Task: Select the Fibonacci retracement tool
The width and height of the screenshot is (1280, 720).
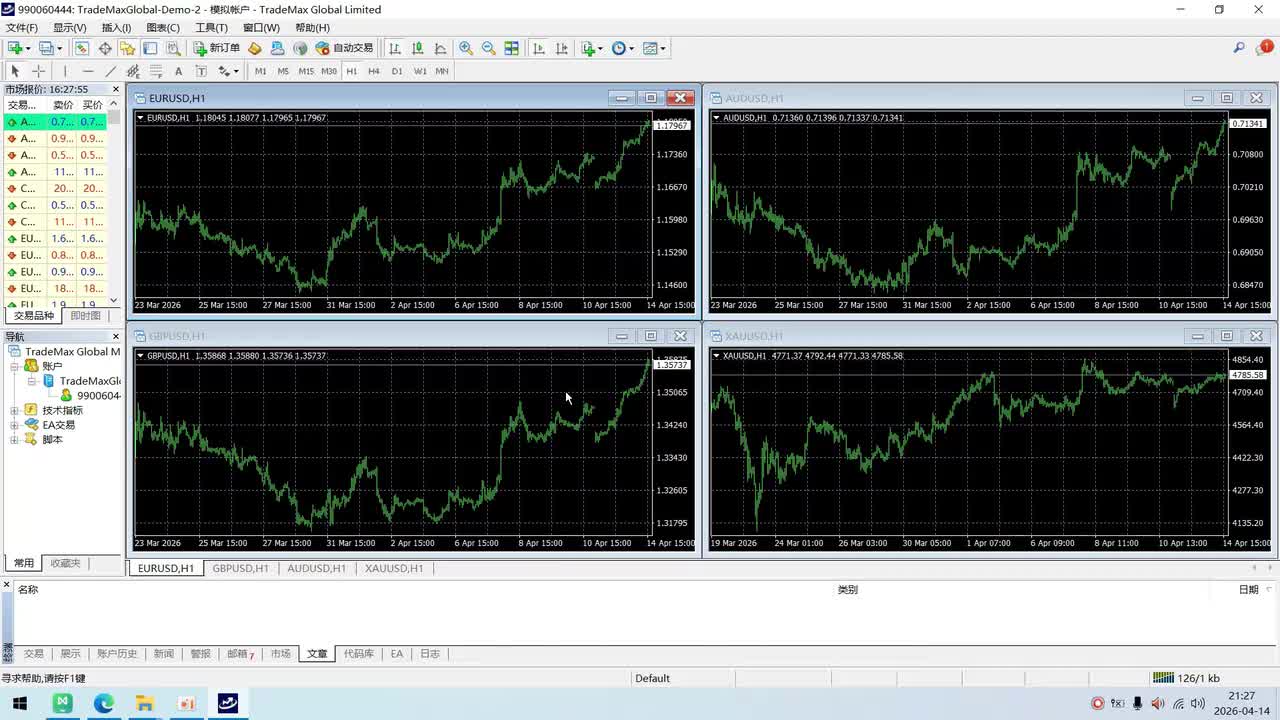Action: coord(156,71)
